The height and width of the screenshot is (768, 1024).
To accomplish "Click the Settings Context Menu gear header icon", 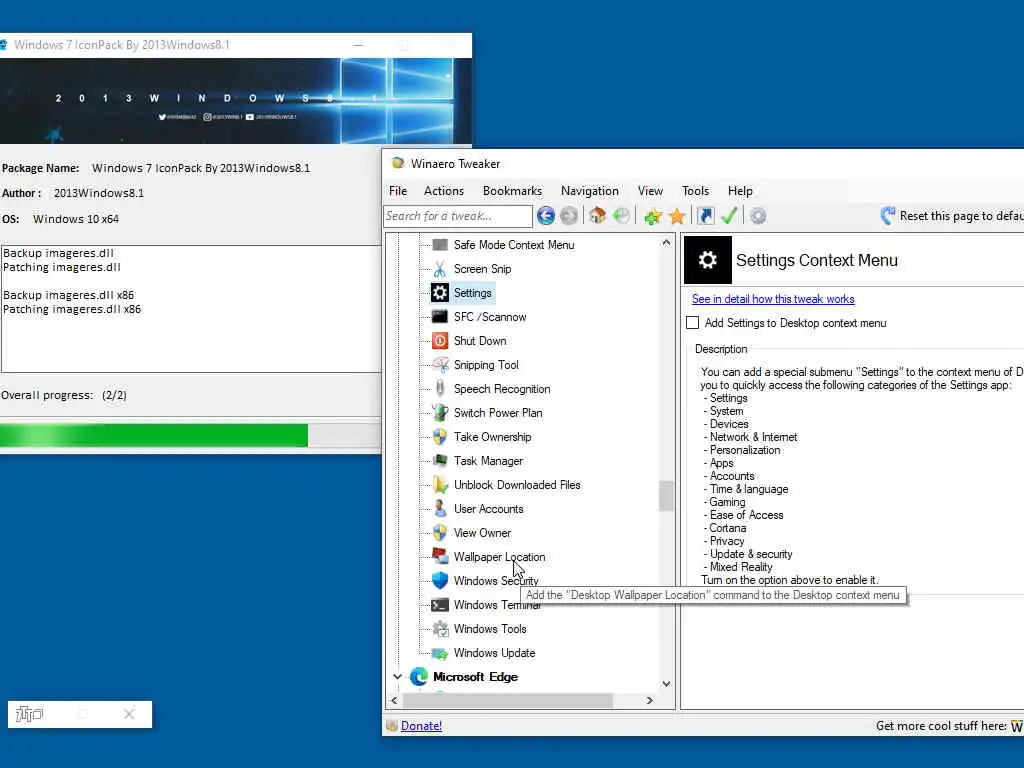I will click(707, 260).
